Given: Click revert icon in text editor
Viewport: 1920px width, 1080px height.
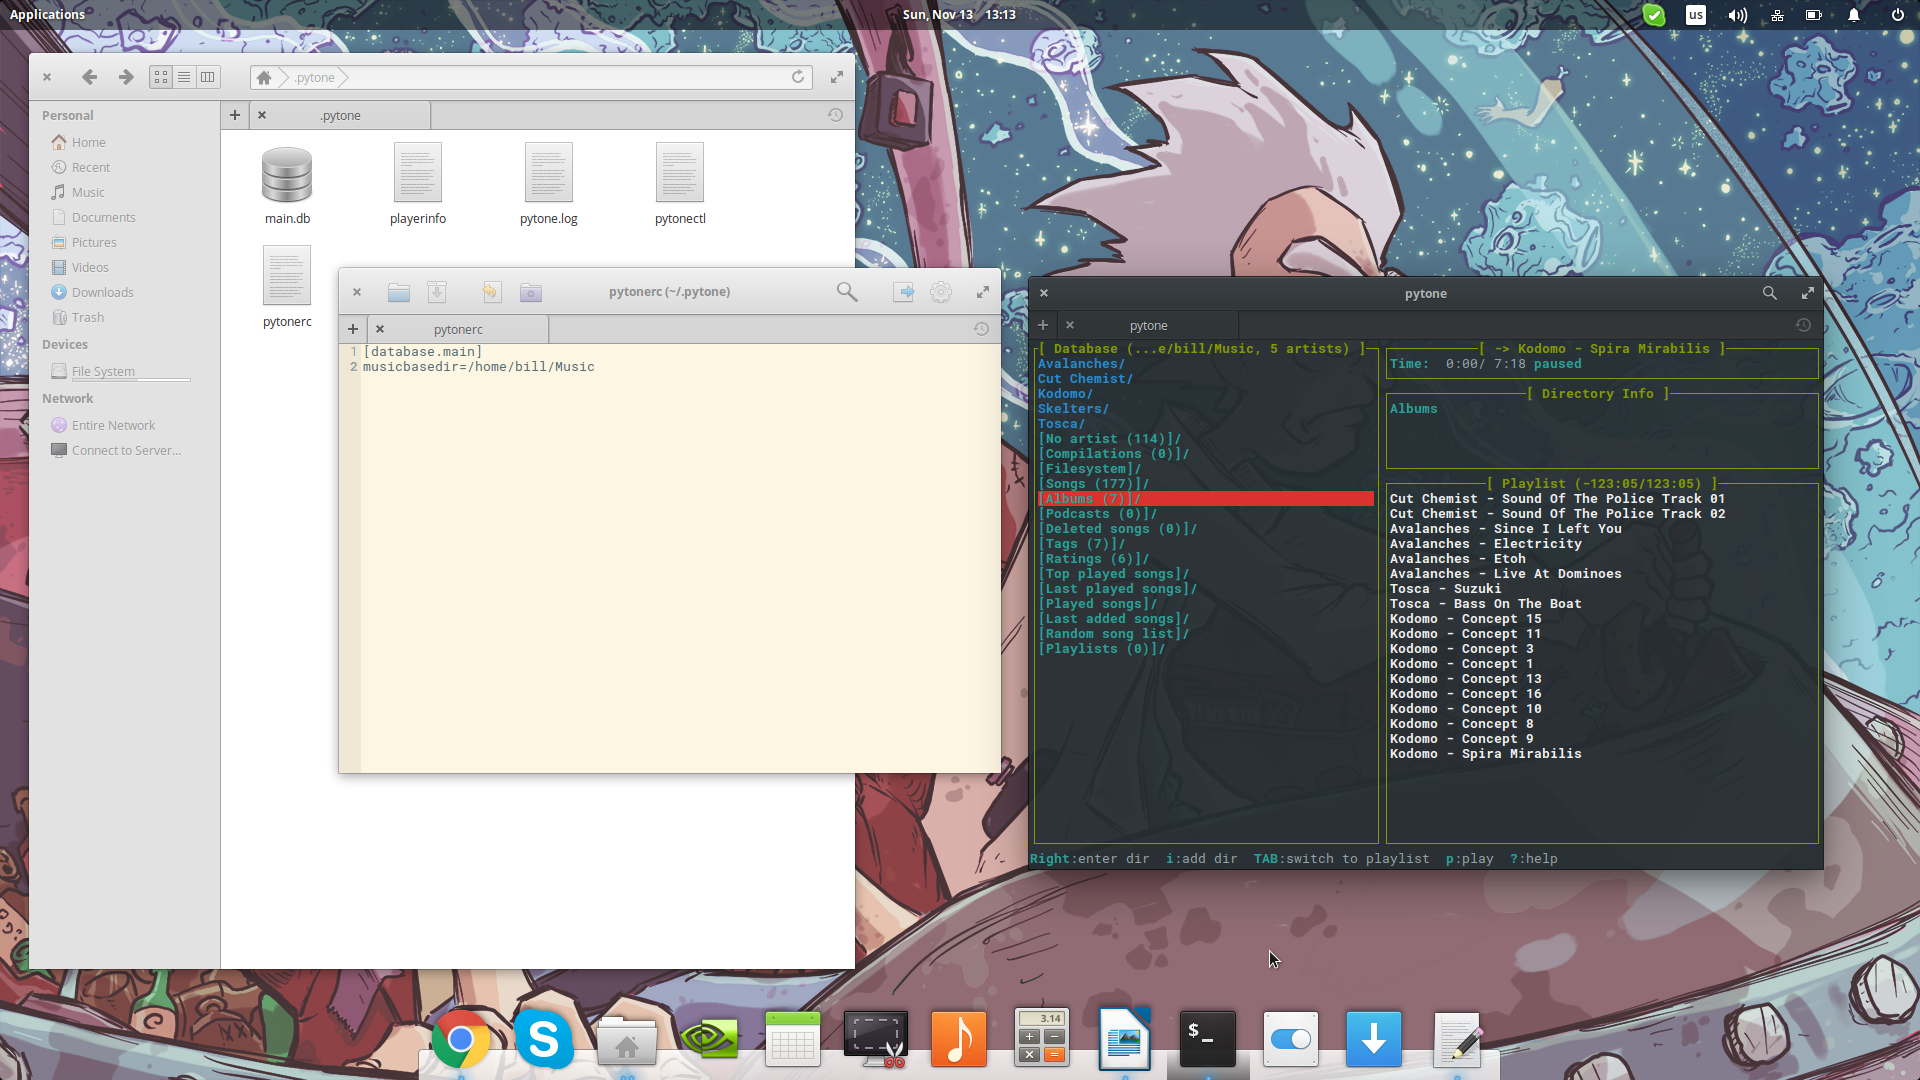Looking at the screenshot, I should [x=491, y=292].
